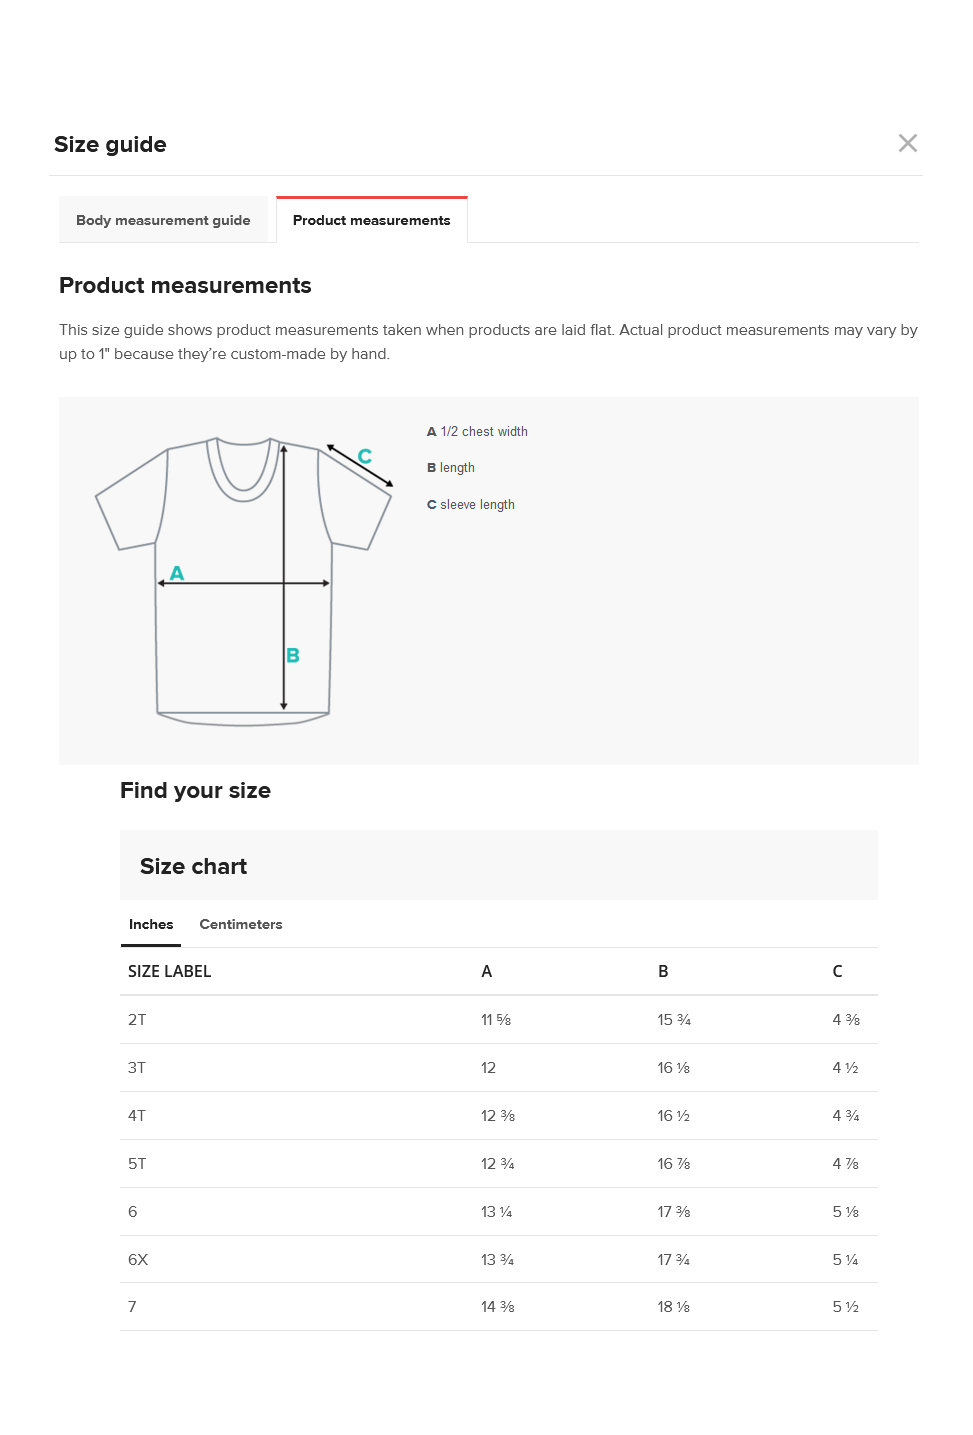This screenshot has height=1435, width=973.
Task: Click the t-shirt measurement diagram
Action: [x=244, y=580]
